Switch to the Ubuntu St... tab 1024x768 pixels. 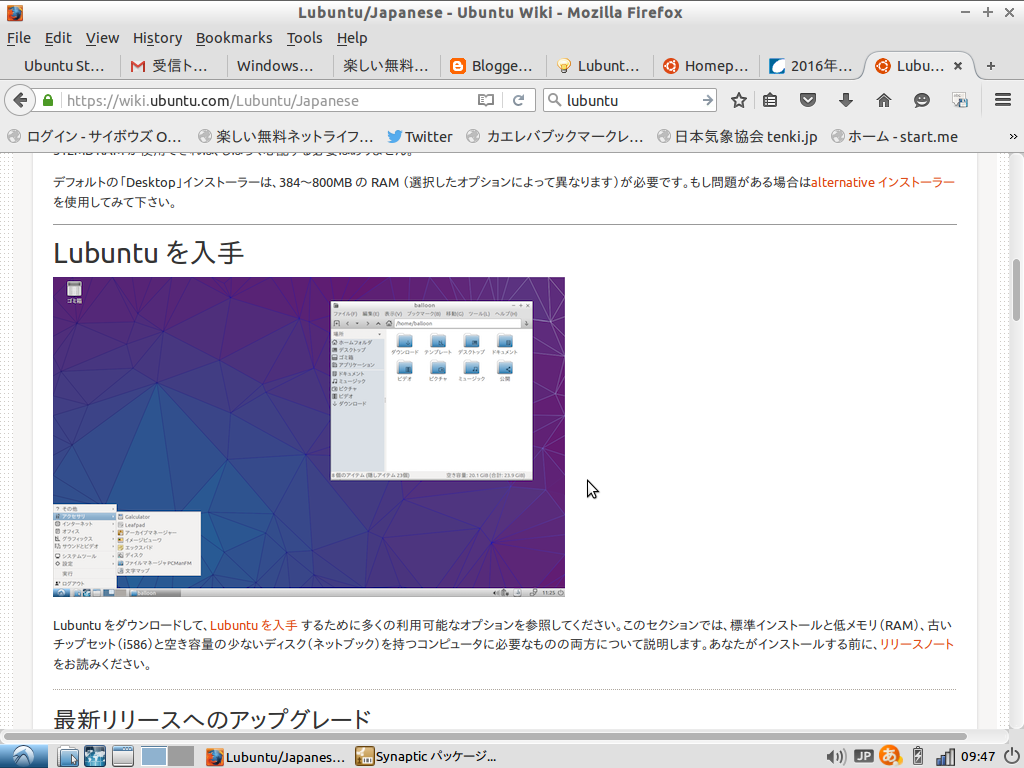point(63,66)
